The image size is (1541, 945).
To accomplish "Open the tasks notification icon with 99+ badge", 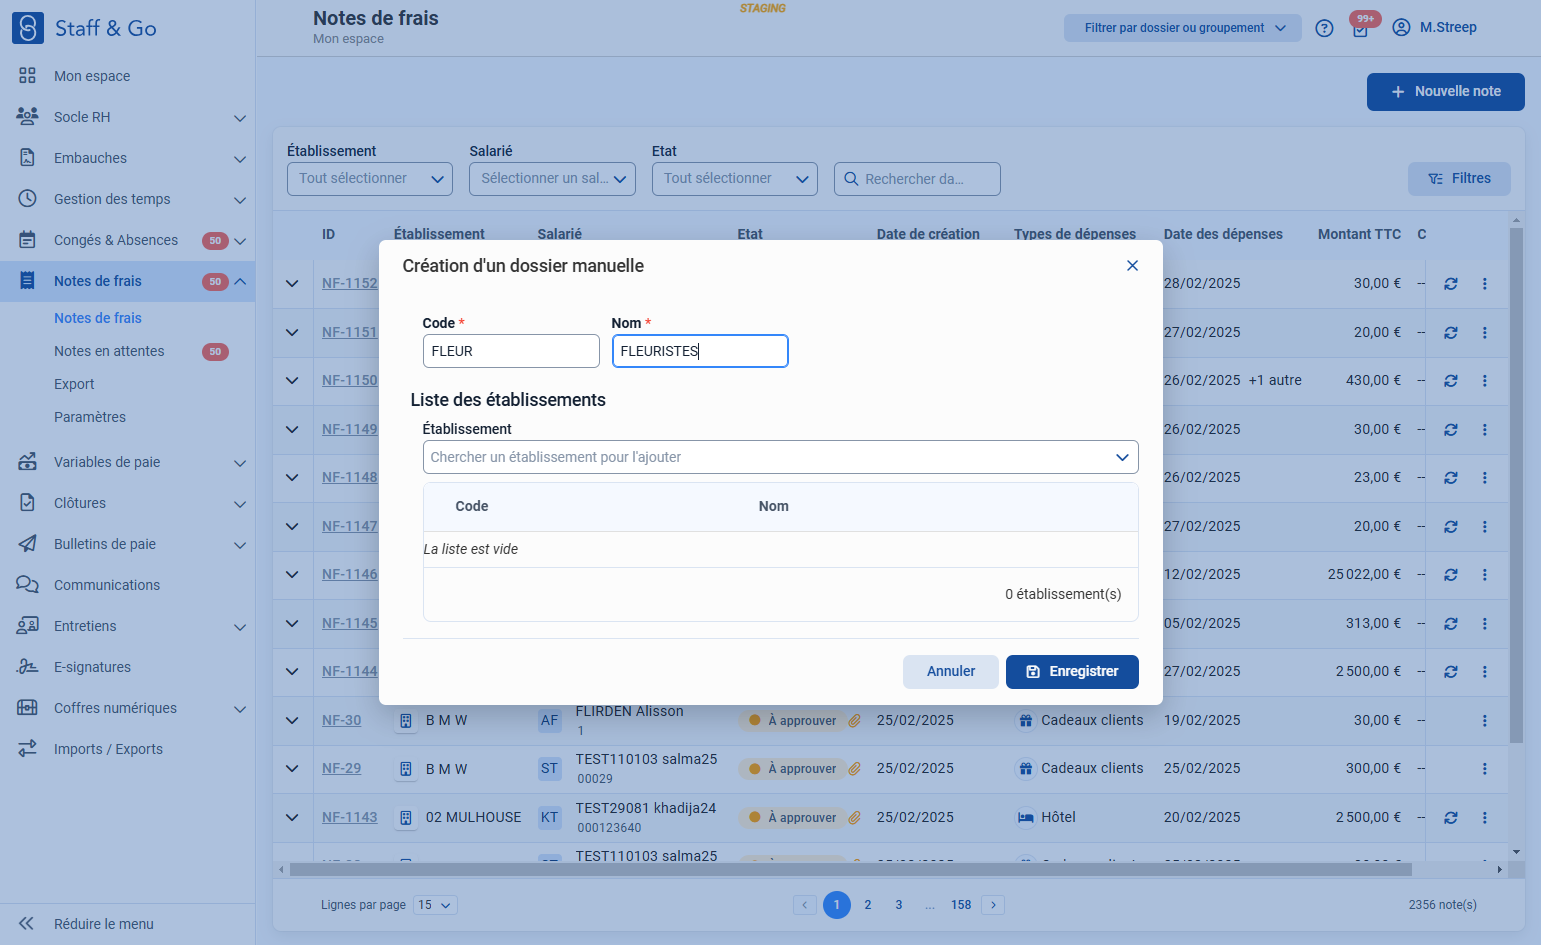I will pyautogui.click(x=1360, y=29).
